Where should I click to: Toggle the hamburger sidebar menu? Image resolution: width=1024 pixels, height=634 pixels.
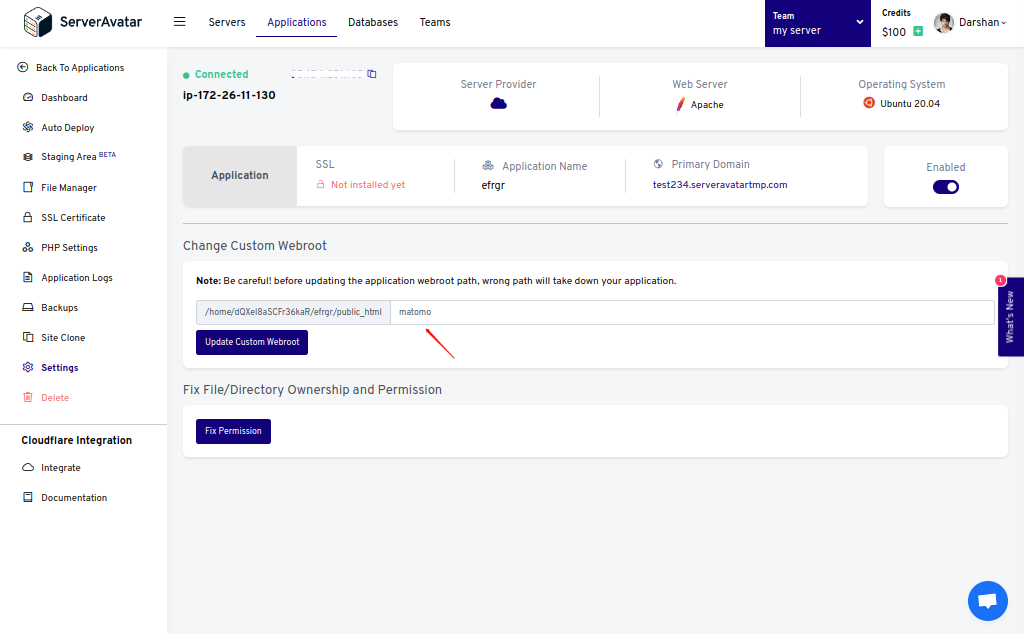(x=180, y=22)
